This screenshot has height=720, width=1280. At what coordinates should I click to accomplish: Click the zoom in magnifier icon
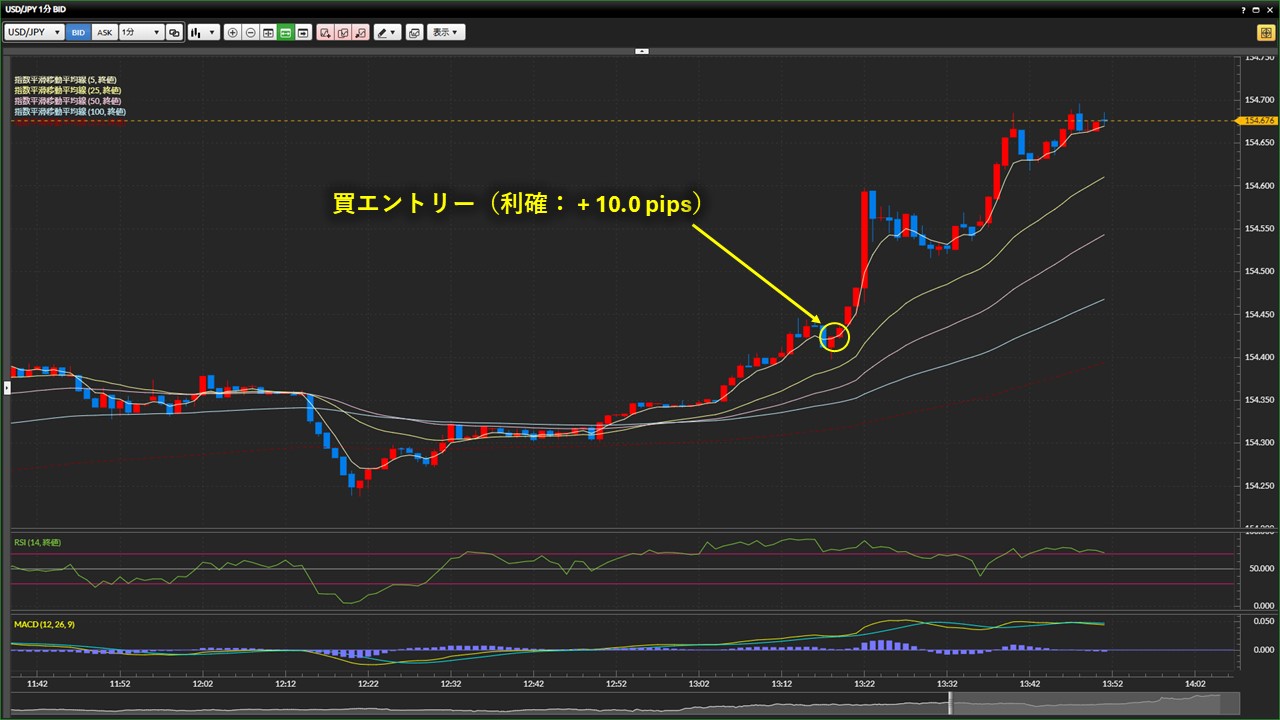click(233, 32)
